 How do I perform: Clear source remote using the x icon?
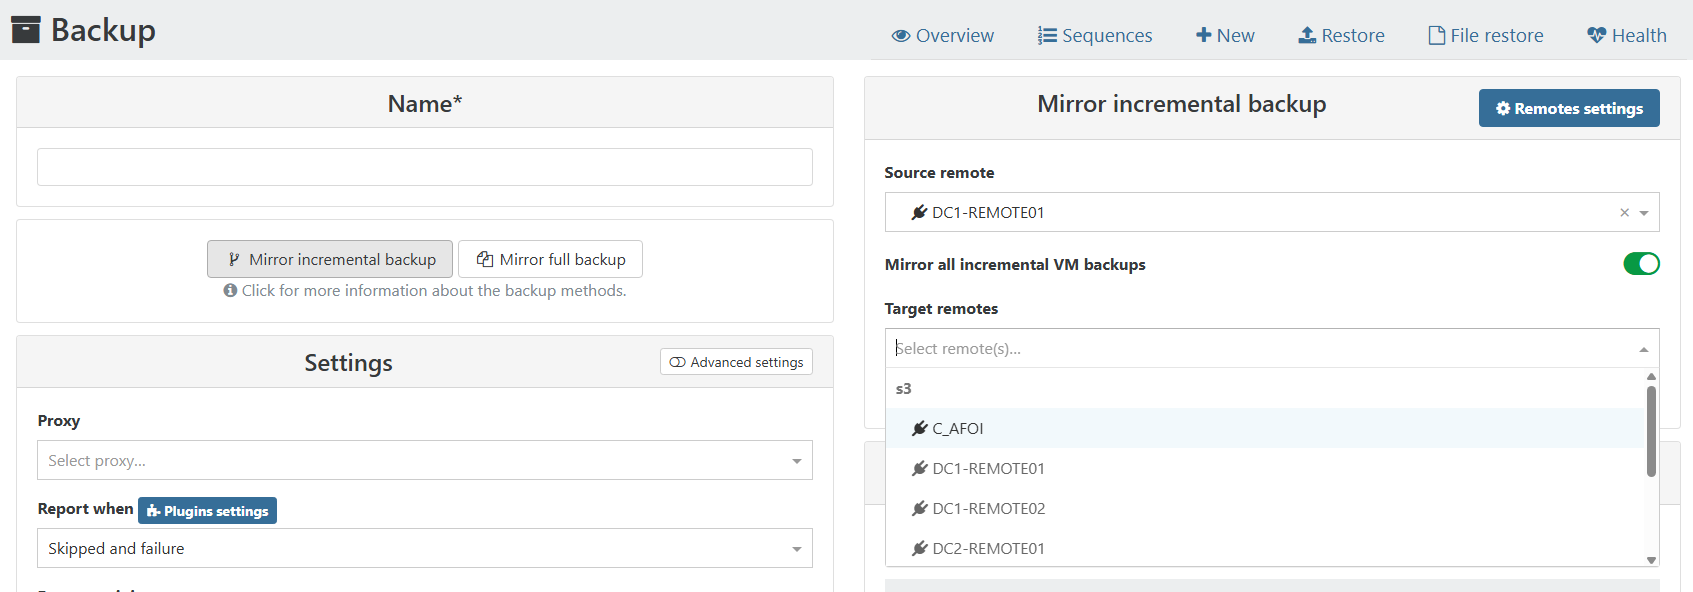pos(1624,213)
